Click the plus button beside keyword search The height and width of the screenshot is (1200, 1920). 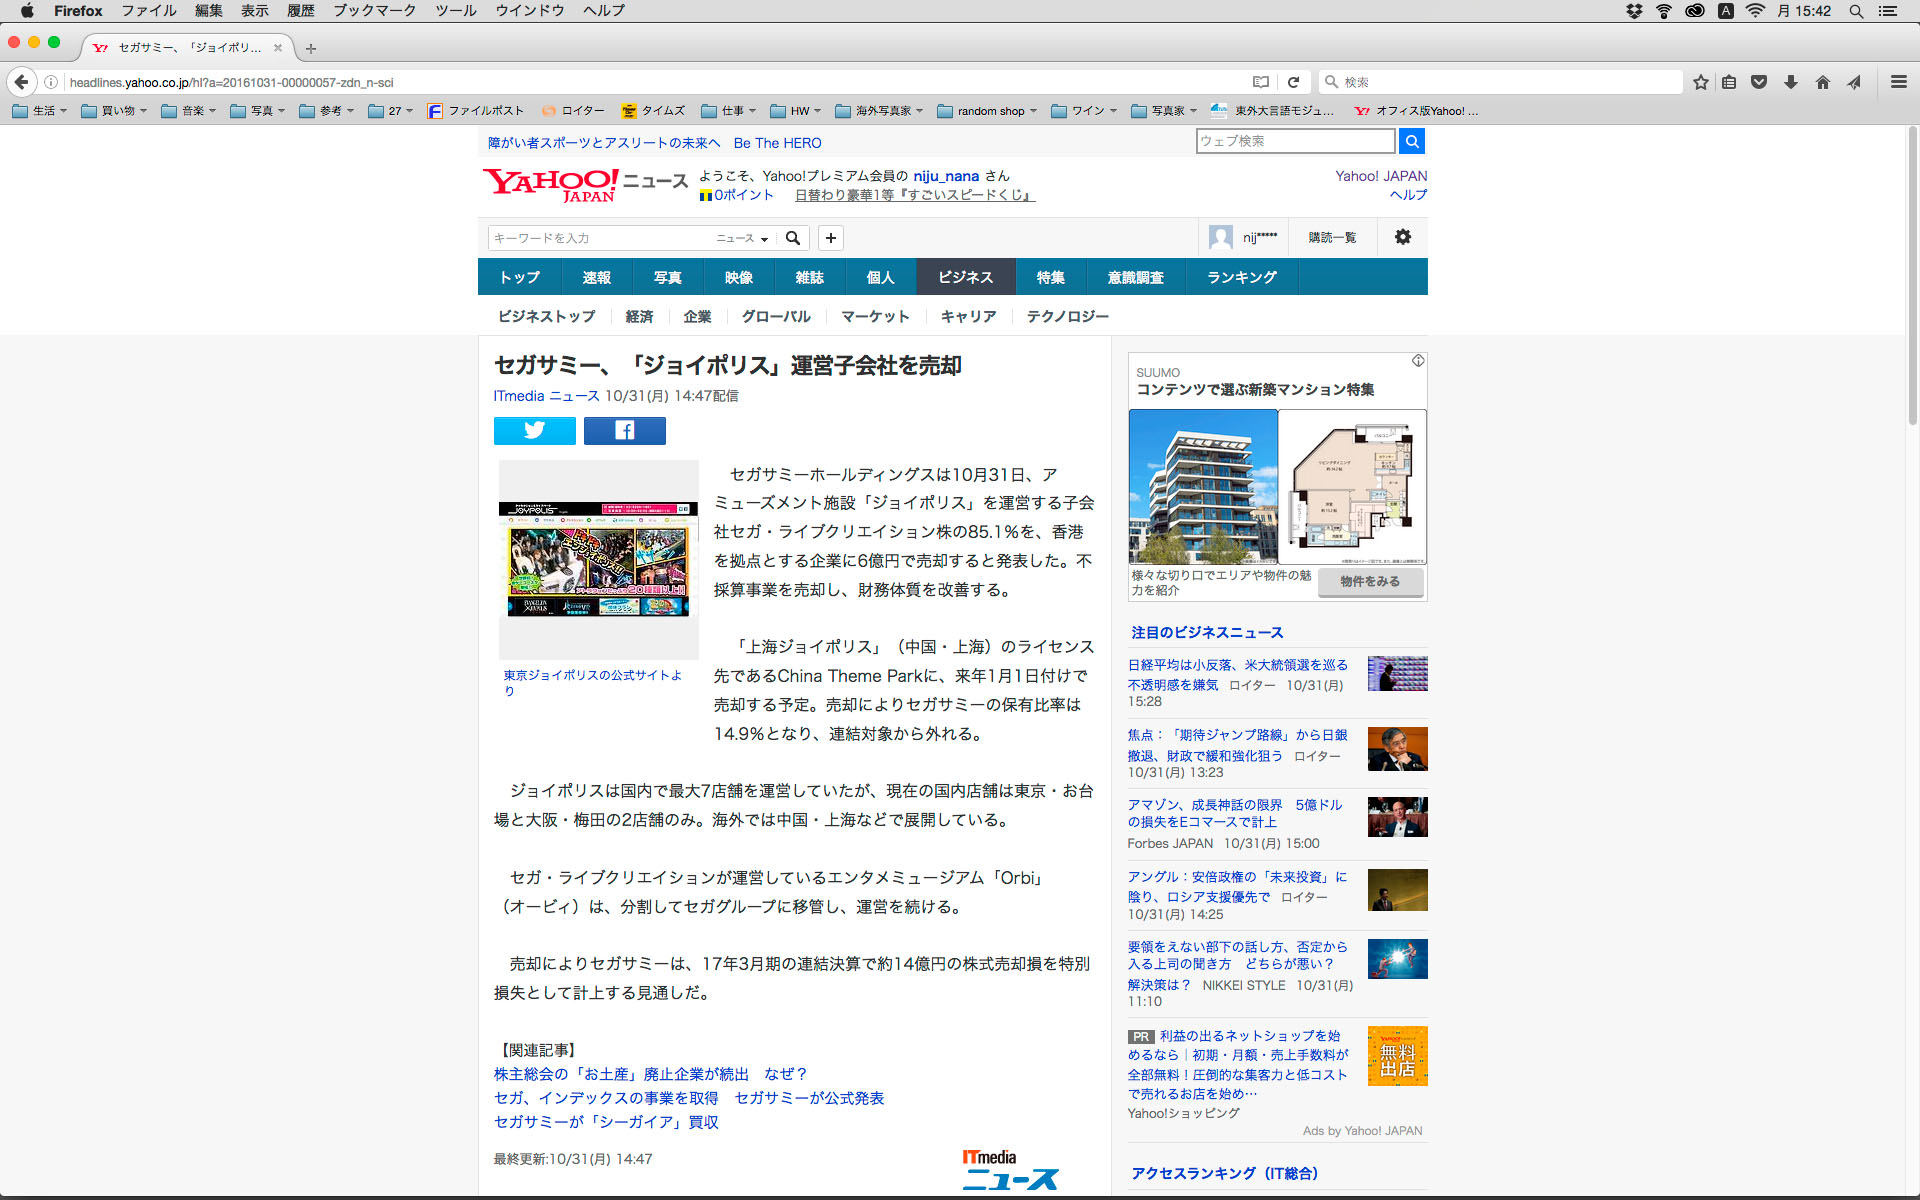pos(830,238)
